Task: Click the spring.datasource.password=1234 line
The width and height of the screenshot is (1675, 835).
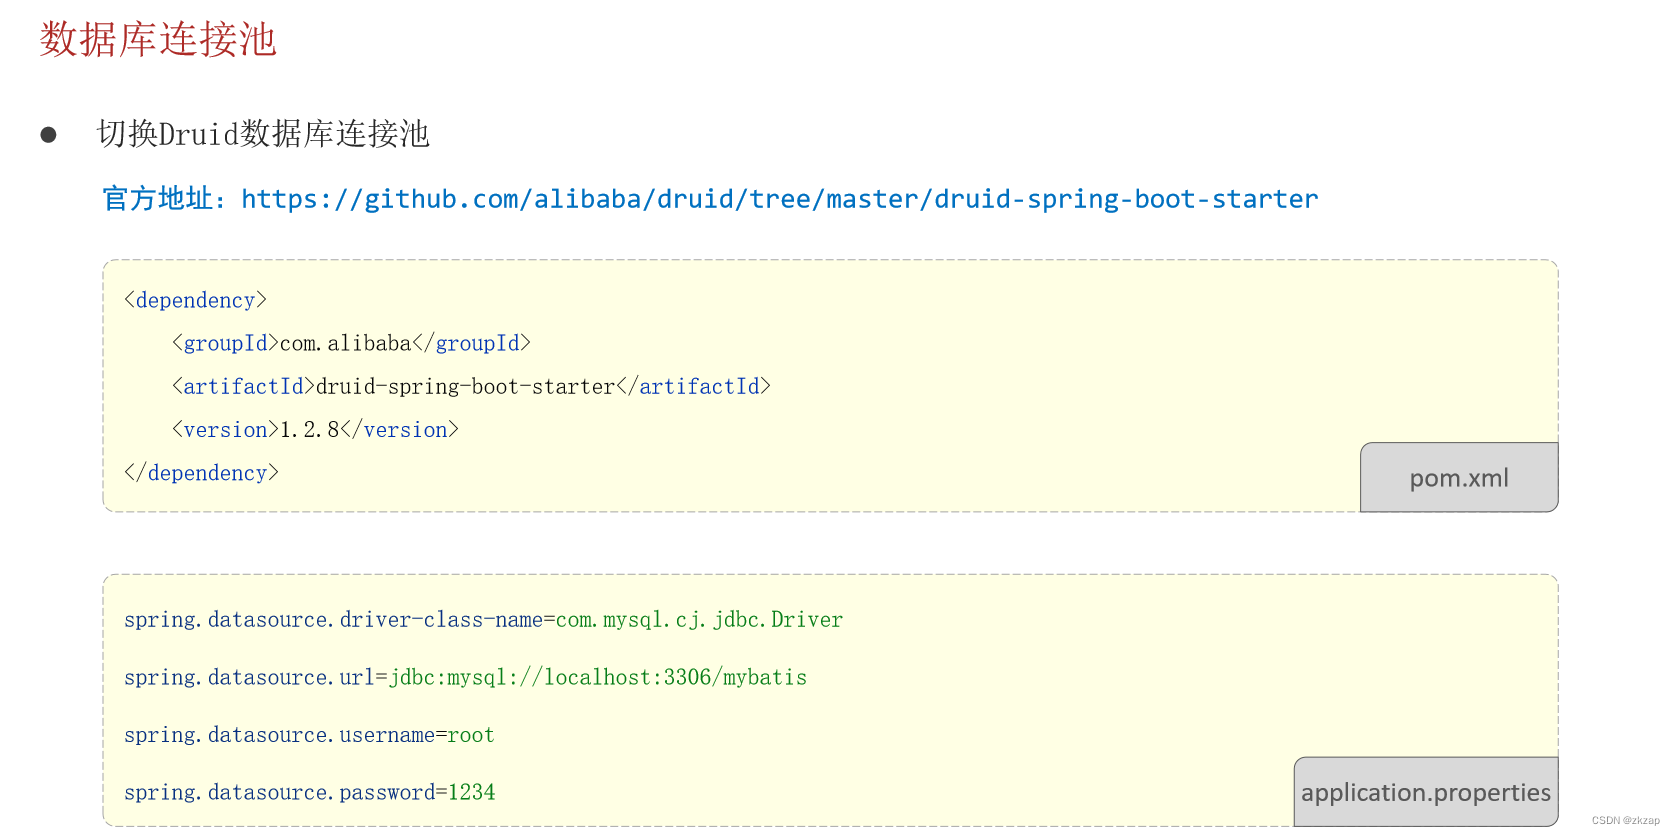Action: coord(310,792)
